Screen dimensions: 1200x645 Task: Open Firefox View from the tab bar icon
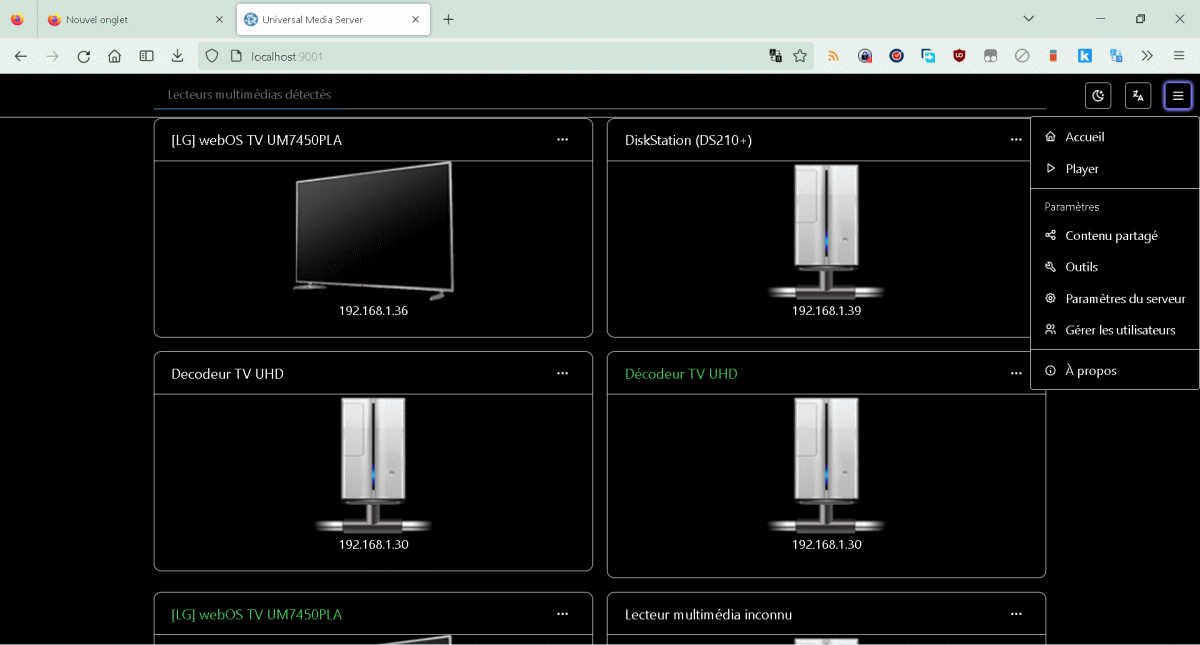pos(17,19)
